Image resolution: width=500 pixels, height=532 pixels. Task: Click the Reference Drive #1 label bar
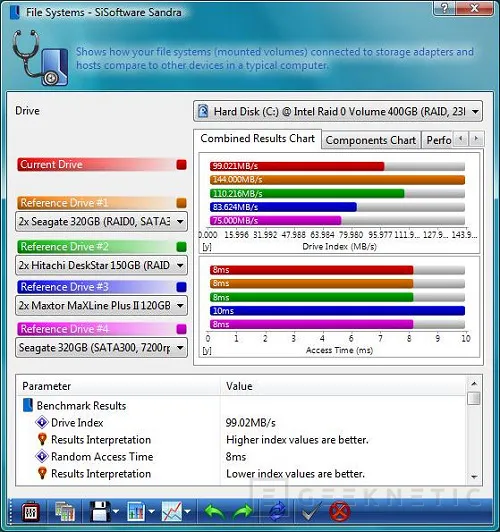coord(102,203)
